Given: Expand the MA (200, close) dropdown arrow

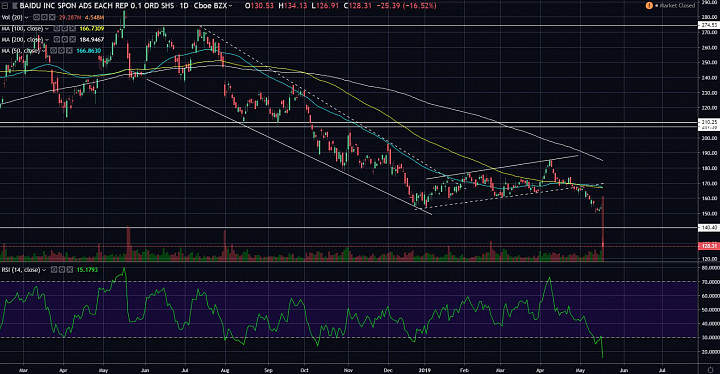Looking at the screenshot, I should click(x=47, y=40).
